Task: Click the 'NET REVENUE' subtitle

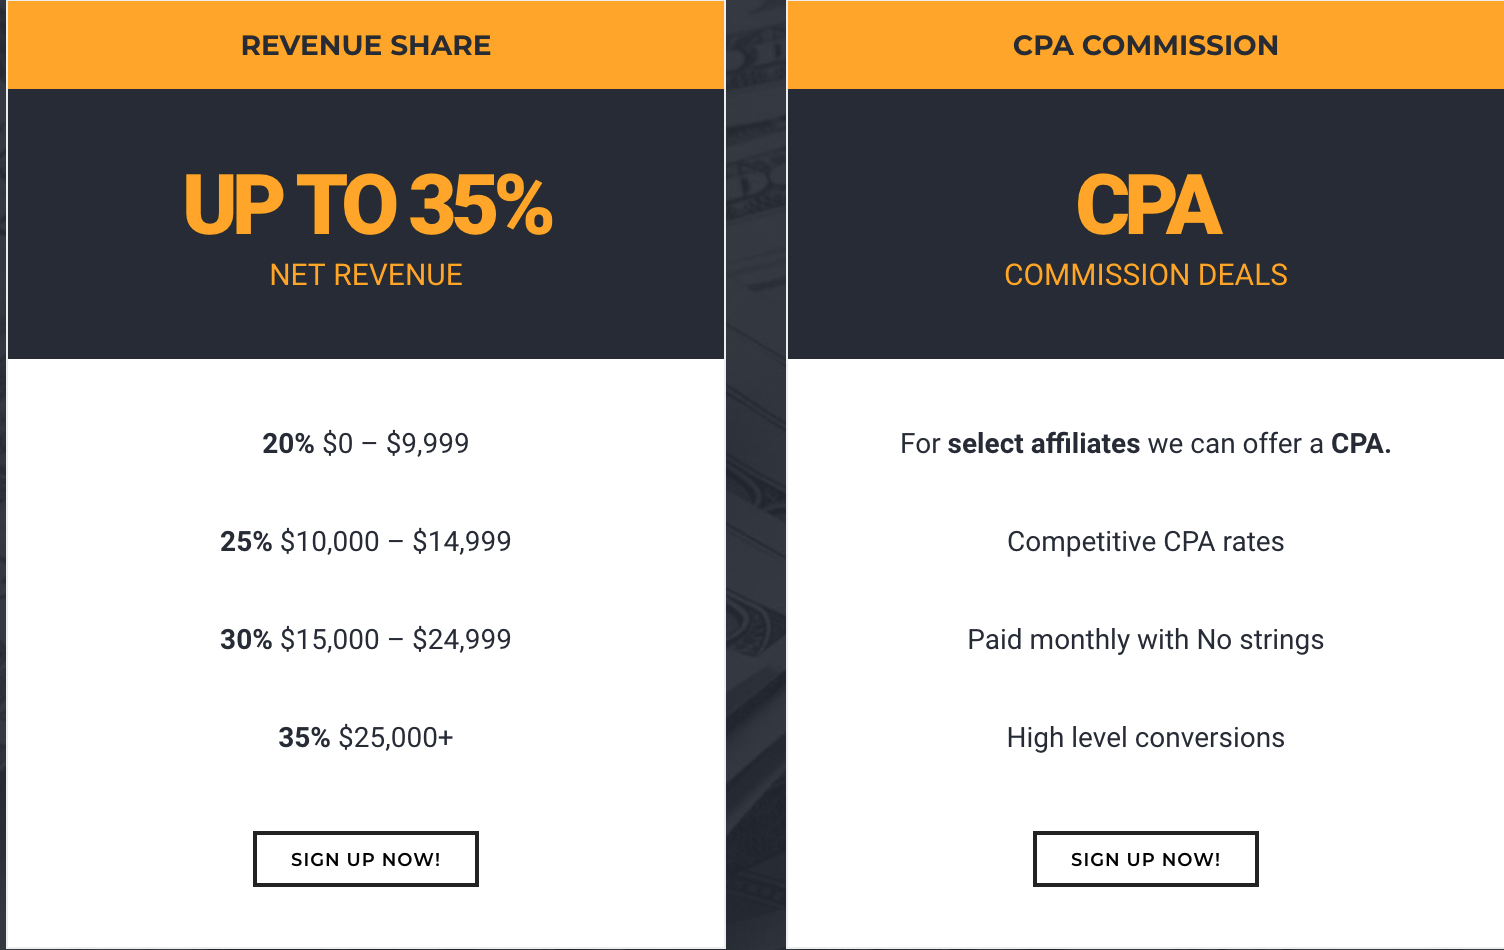Action: pos(366,275)
